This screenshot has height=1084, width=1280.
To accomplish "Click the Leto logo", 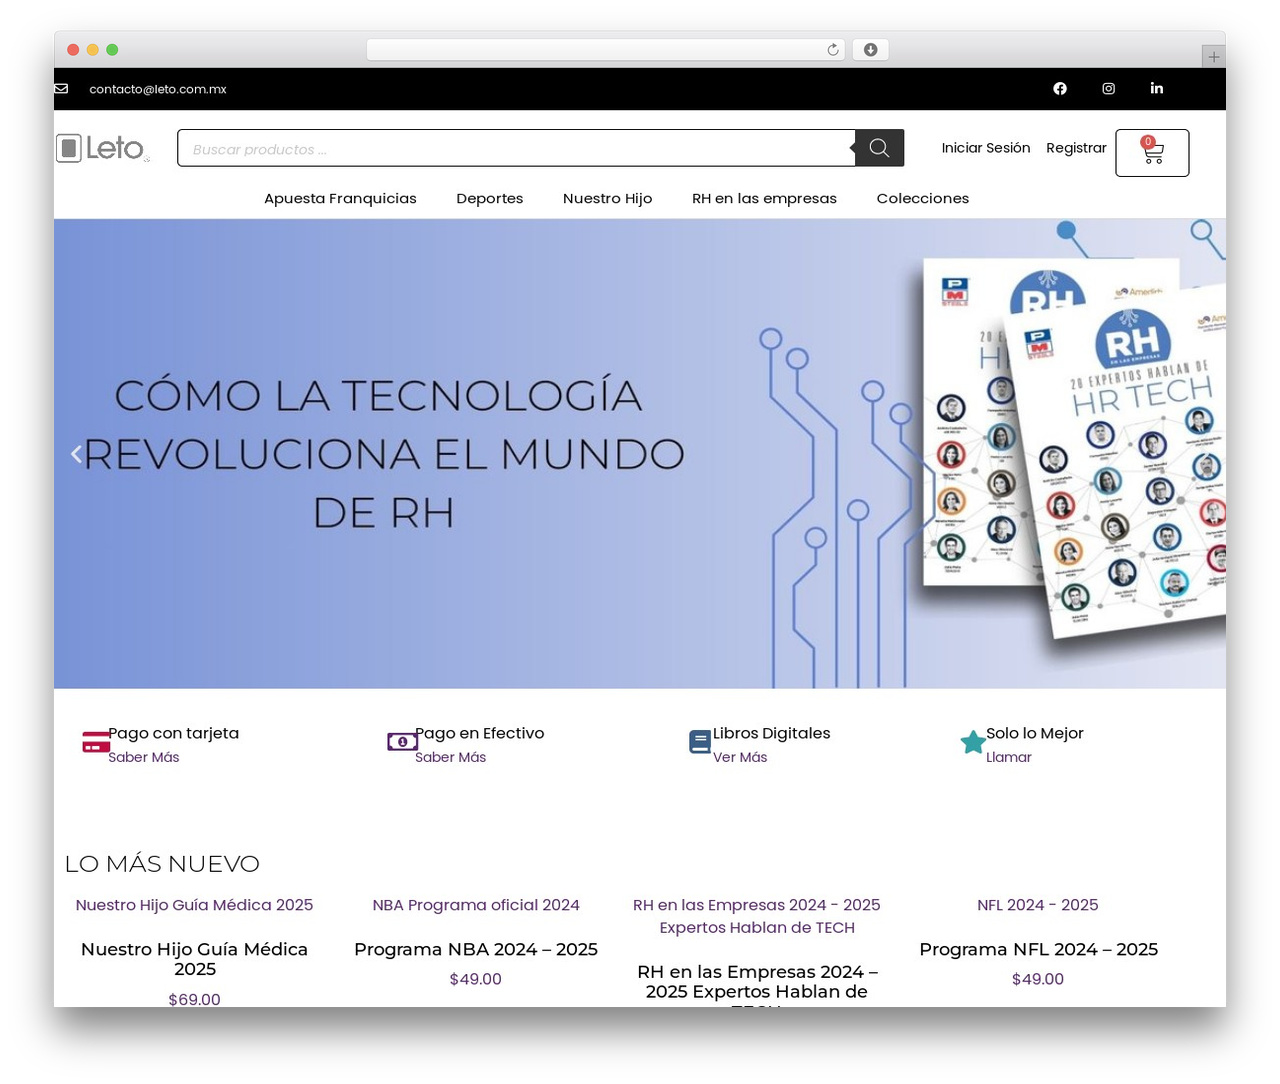I will [103, 148].
